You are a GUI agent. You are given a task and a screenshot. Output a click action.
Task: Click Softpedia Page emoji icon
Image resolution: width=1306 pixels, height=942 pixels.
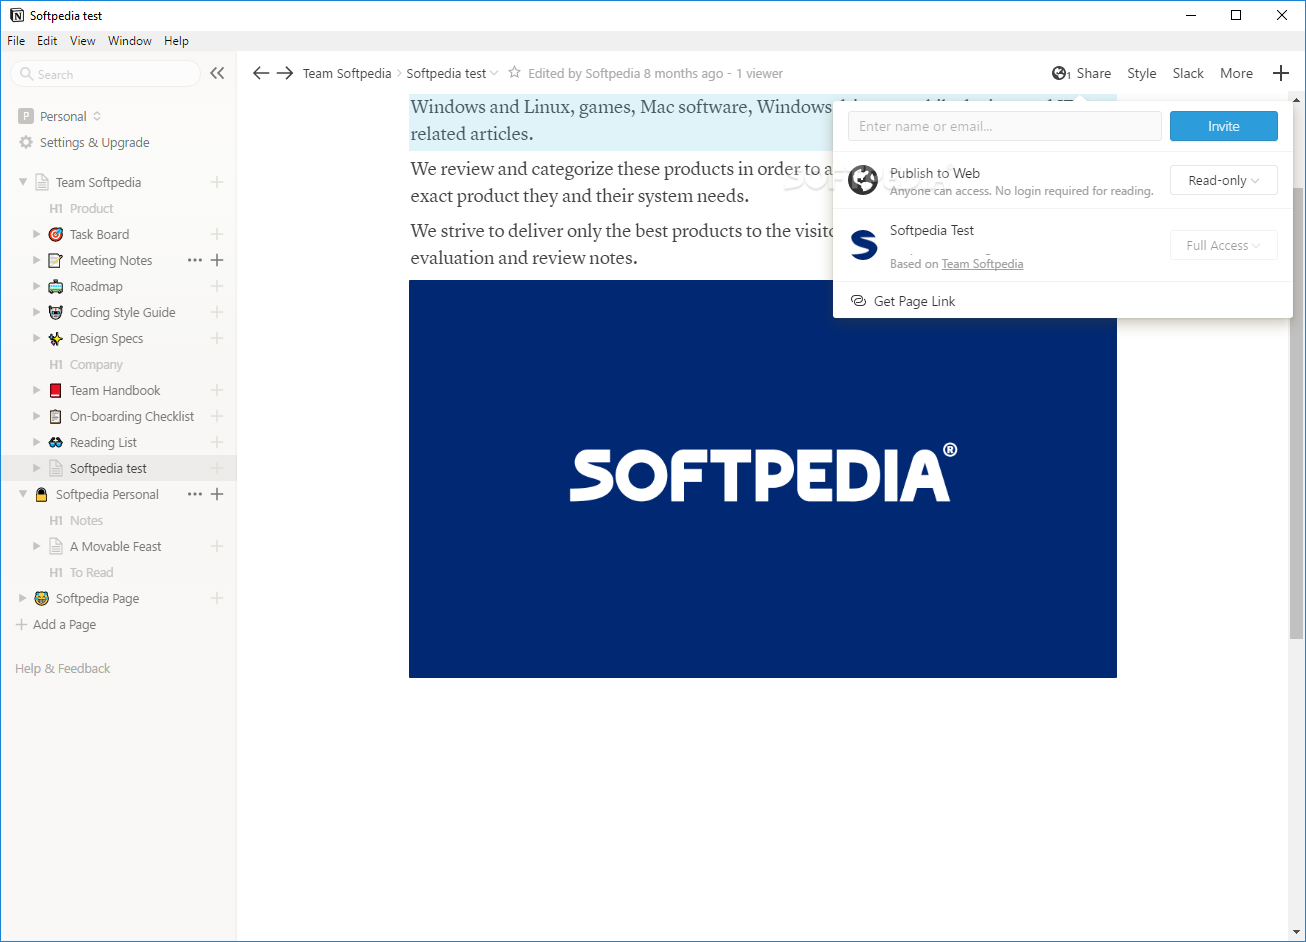coord(42,598)
